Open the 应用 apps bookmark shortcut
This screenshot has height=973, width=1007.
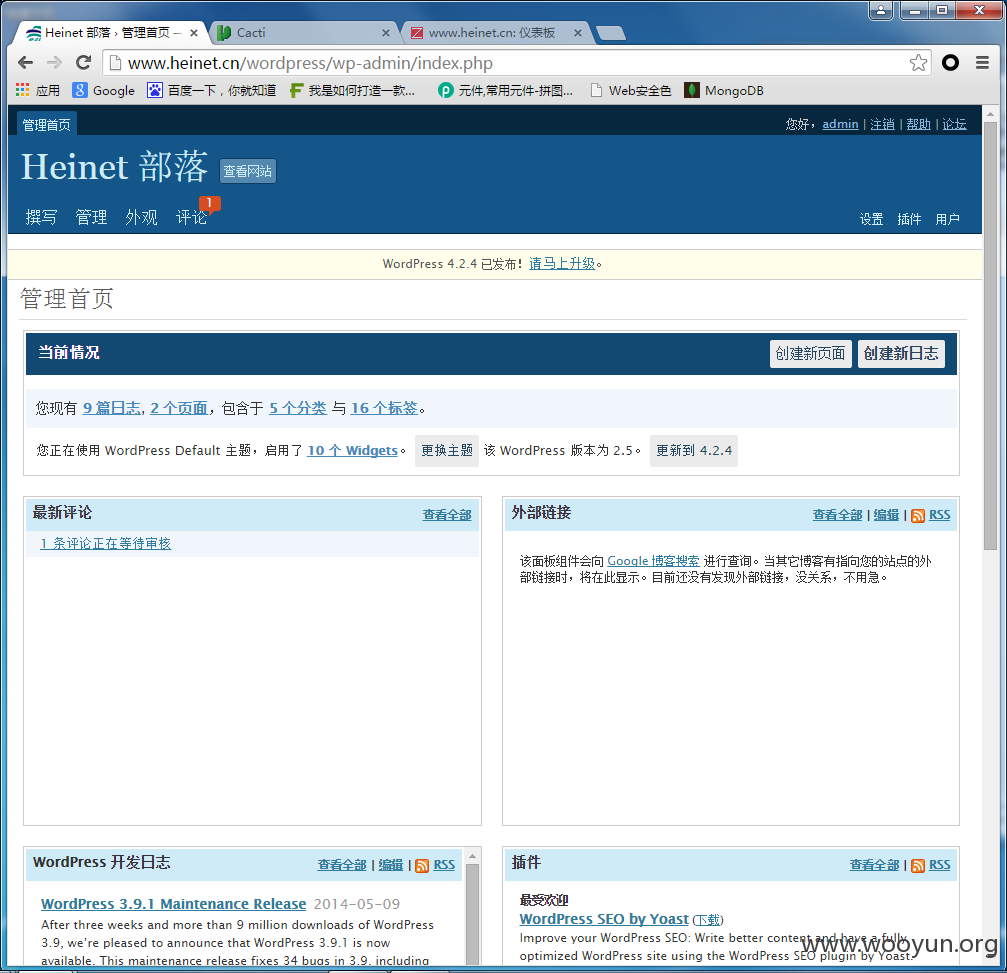coord(38,91)
